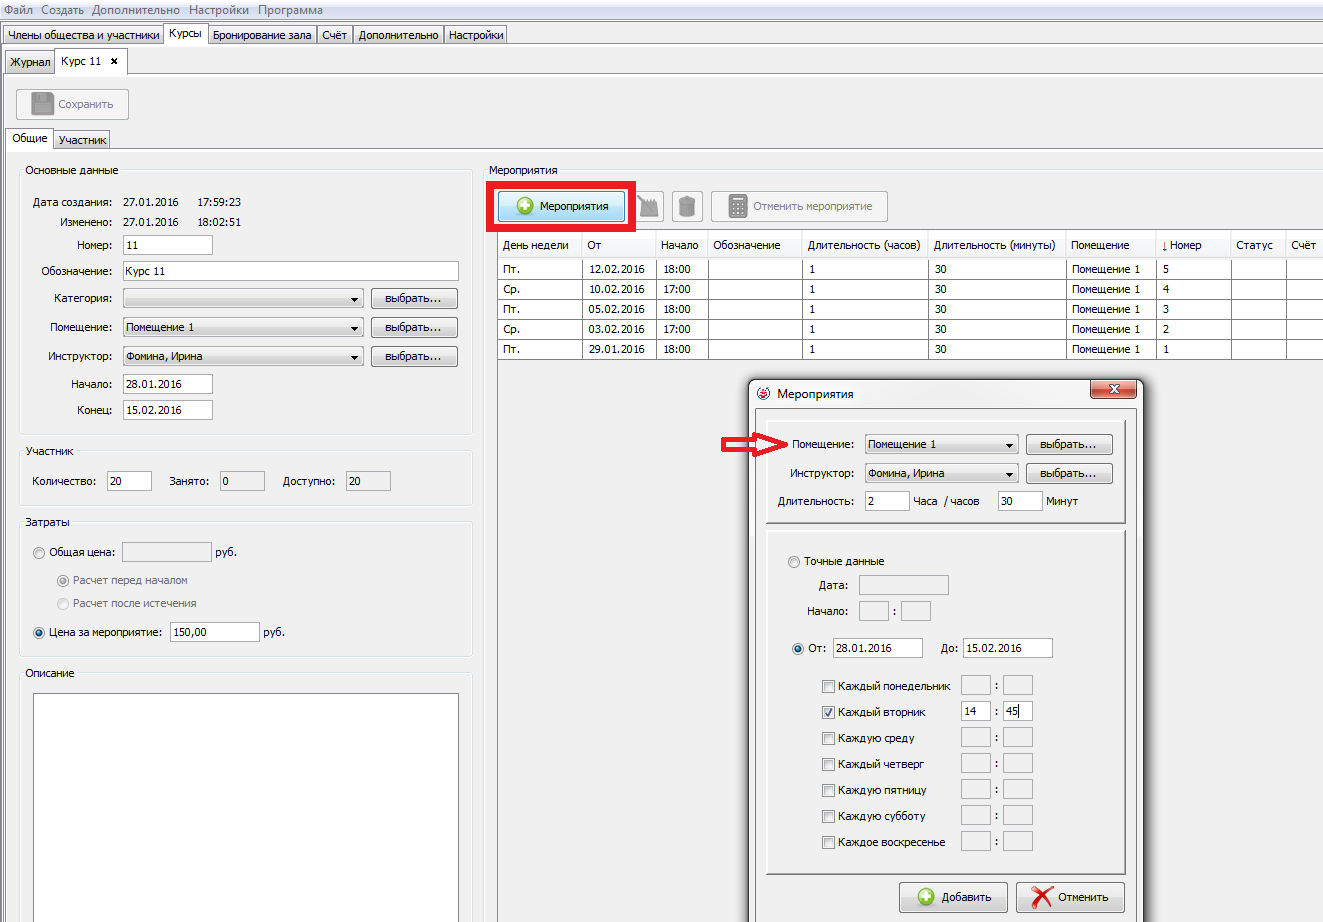The width and height of the screenshot is (1323, 922).
Task: Open Инструктор dropdown in dialog
Action: [x=941, y=474]
